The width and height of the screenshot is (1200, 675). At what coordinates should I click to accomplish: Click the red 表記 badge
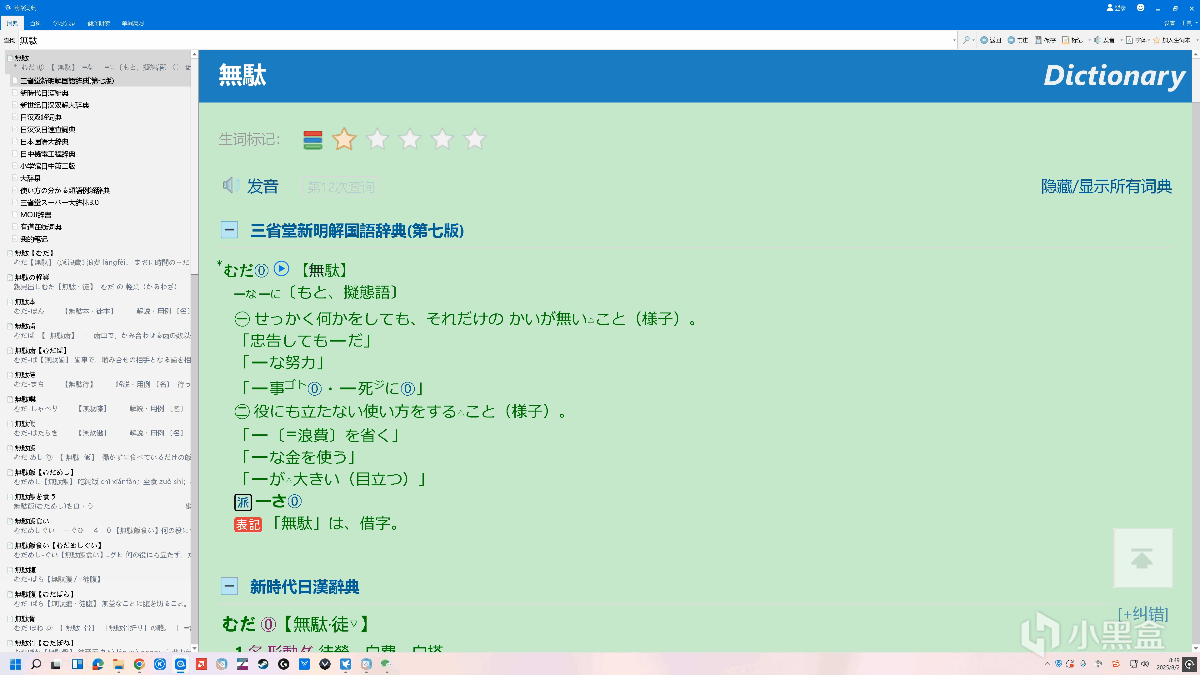[x=247, y=524]
